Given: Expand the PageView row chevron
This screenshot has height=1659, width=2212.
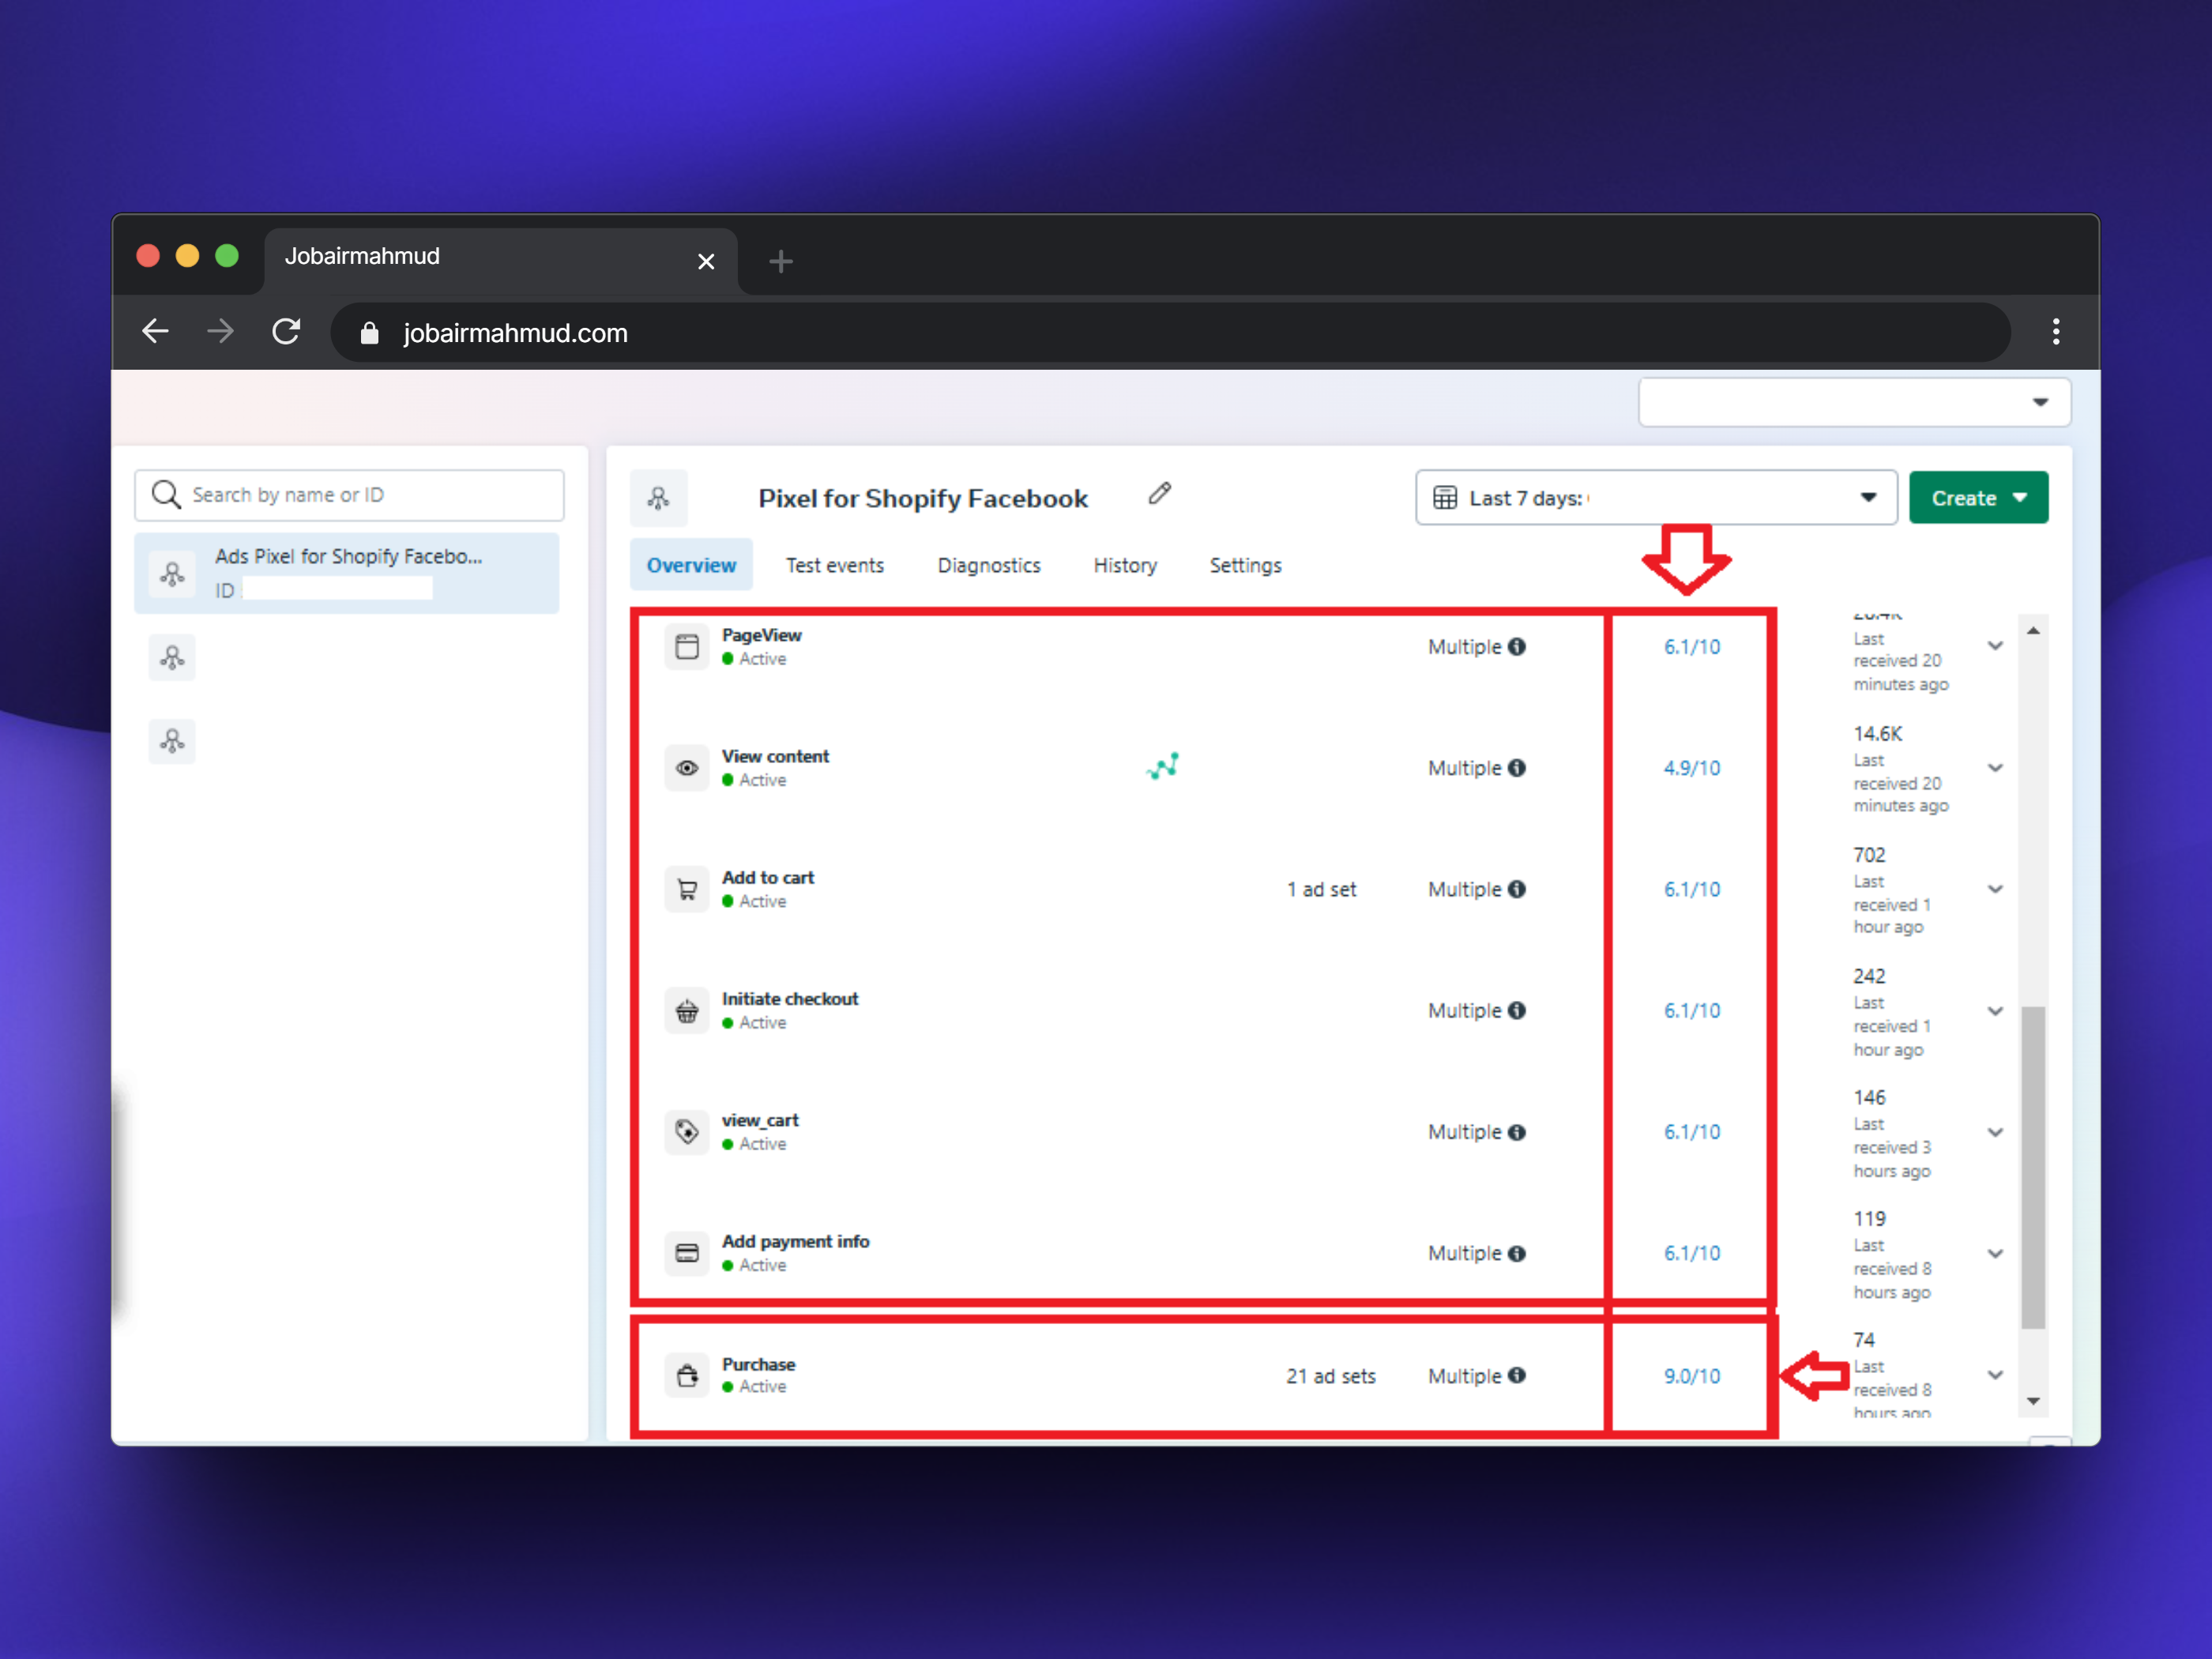Looking at the screenshot, I should [1995, 646].
